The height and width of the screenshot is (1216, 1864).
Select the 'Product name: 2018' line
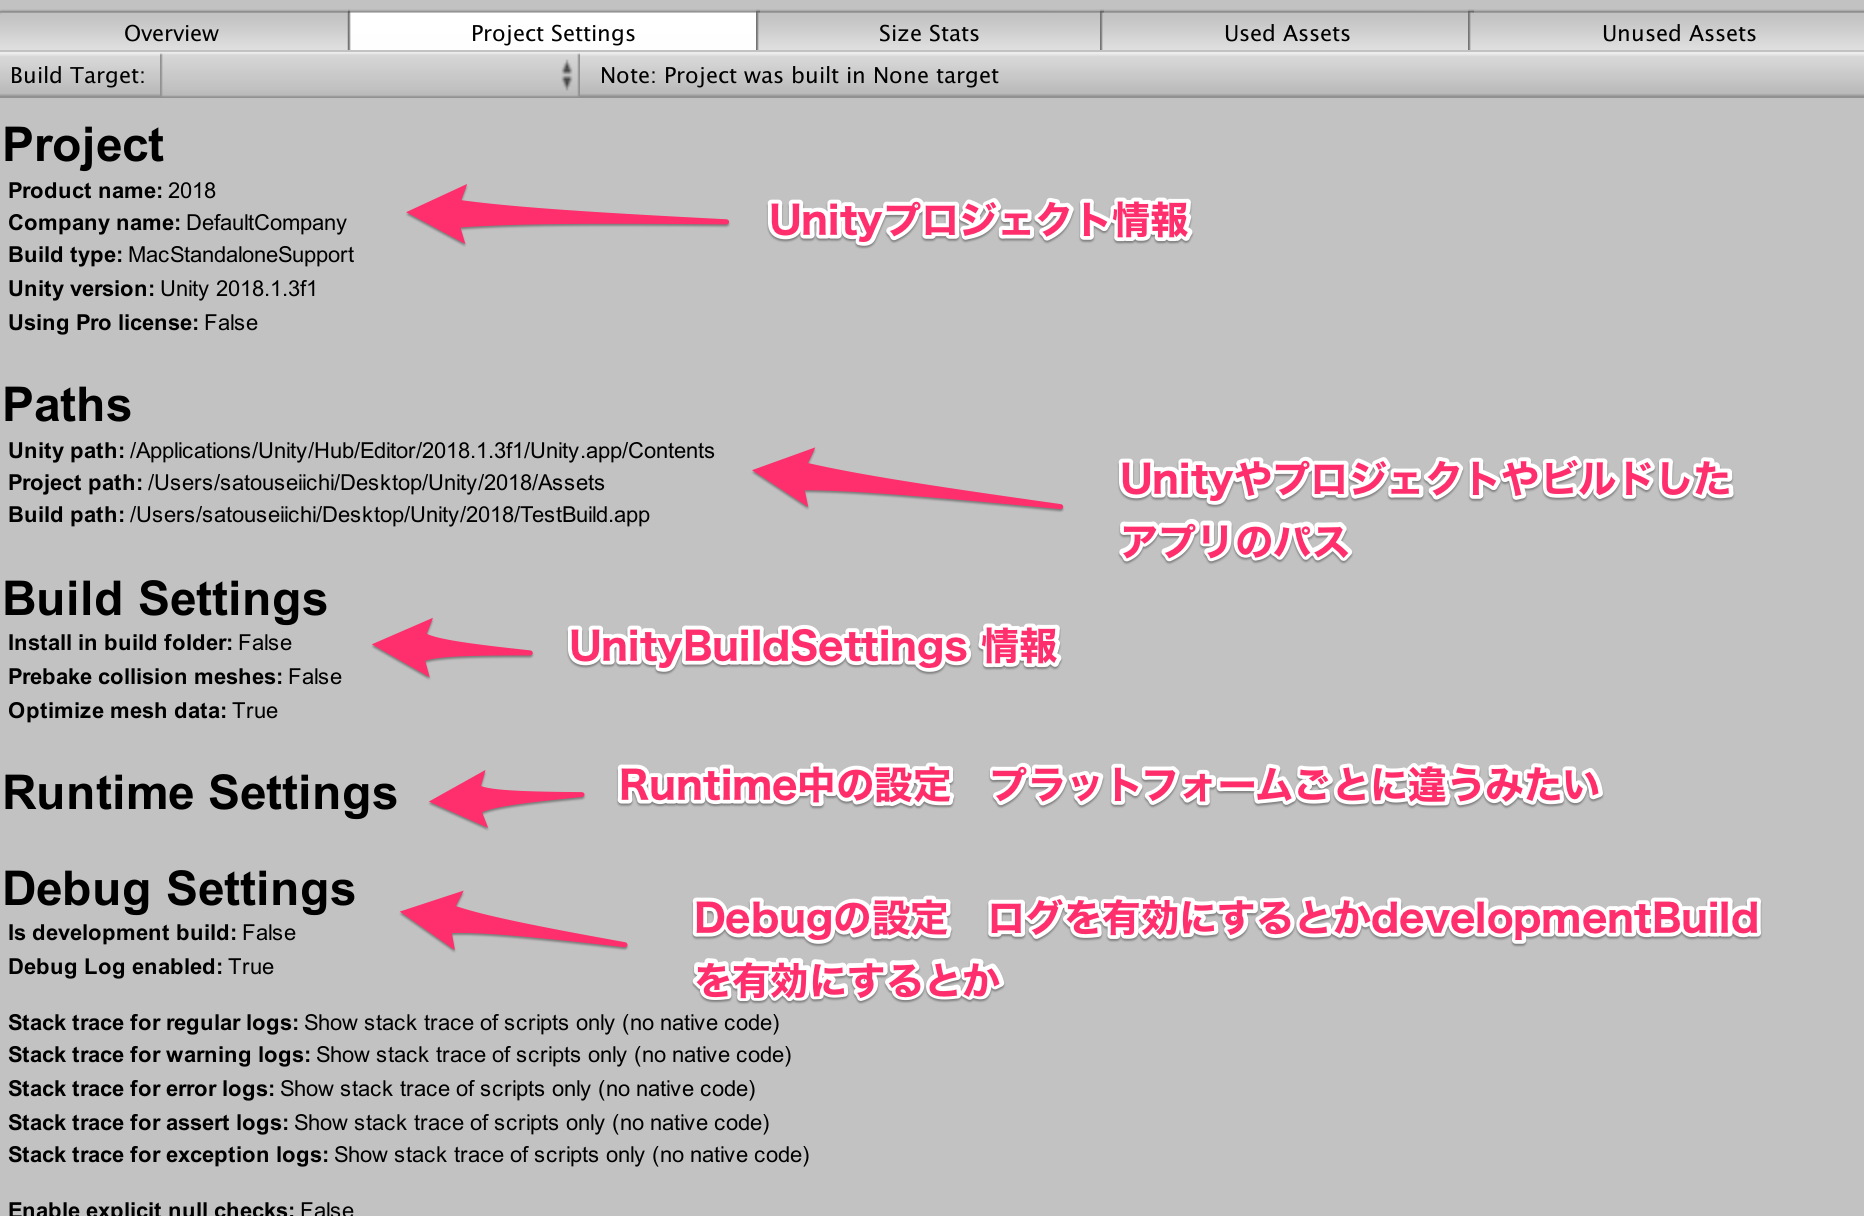[112, 190]
